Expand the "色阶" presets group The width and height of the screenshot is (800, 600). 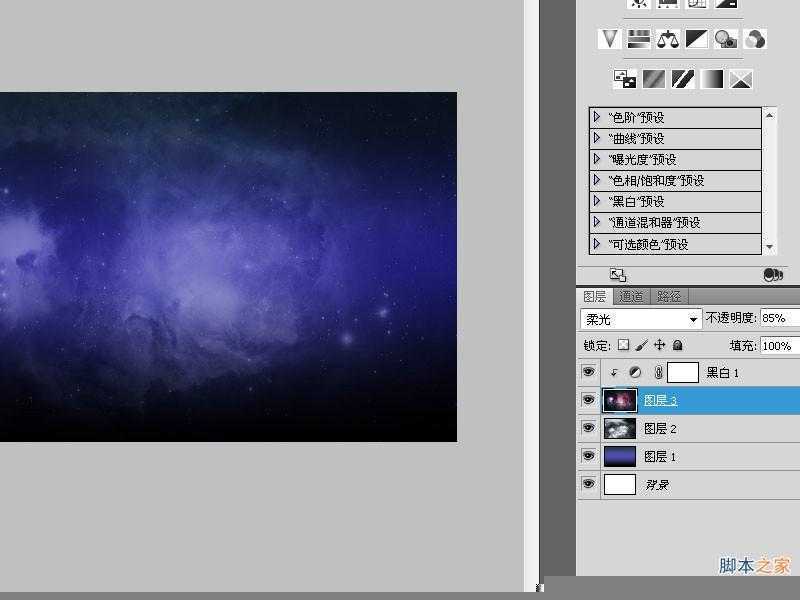point(596,117)
